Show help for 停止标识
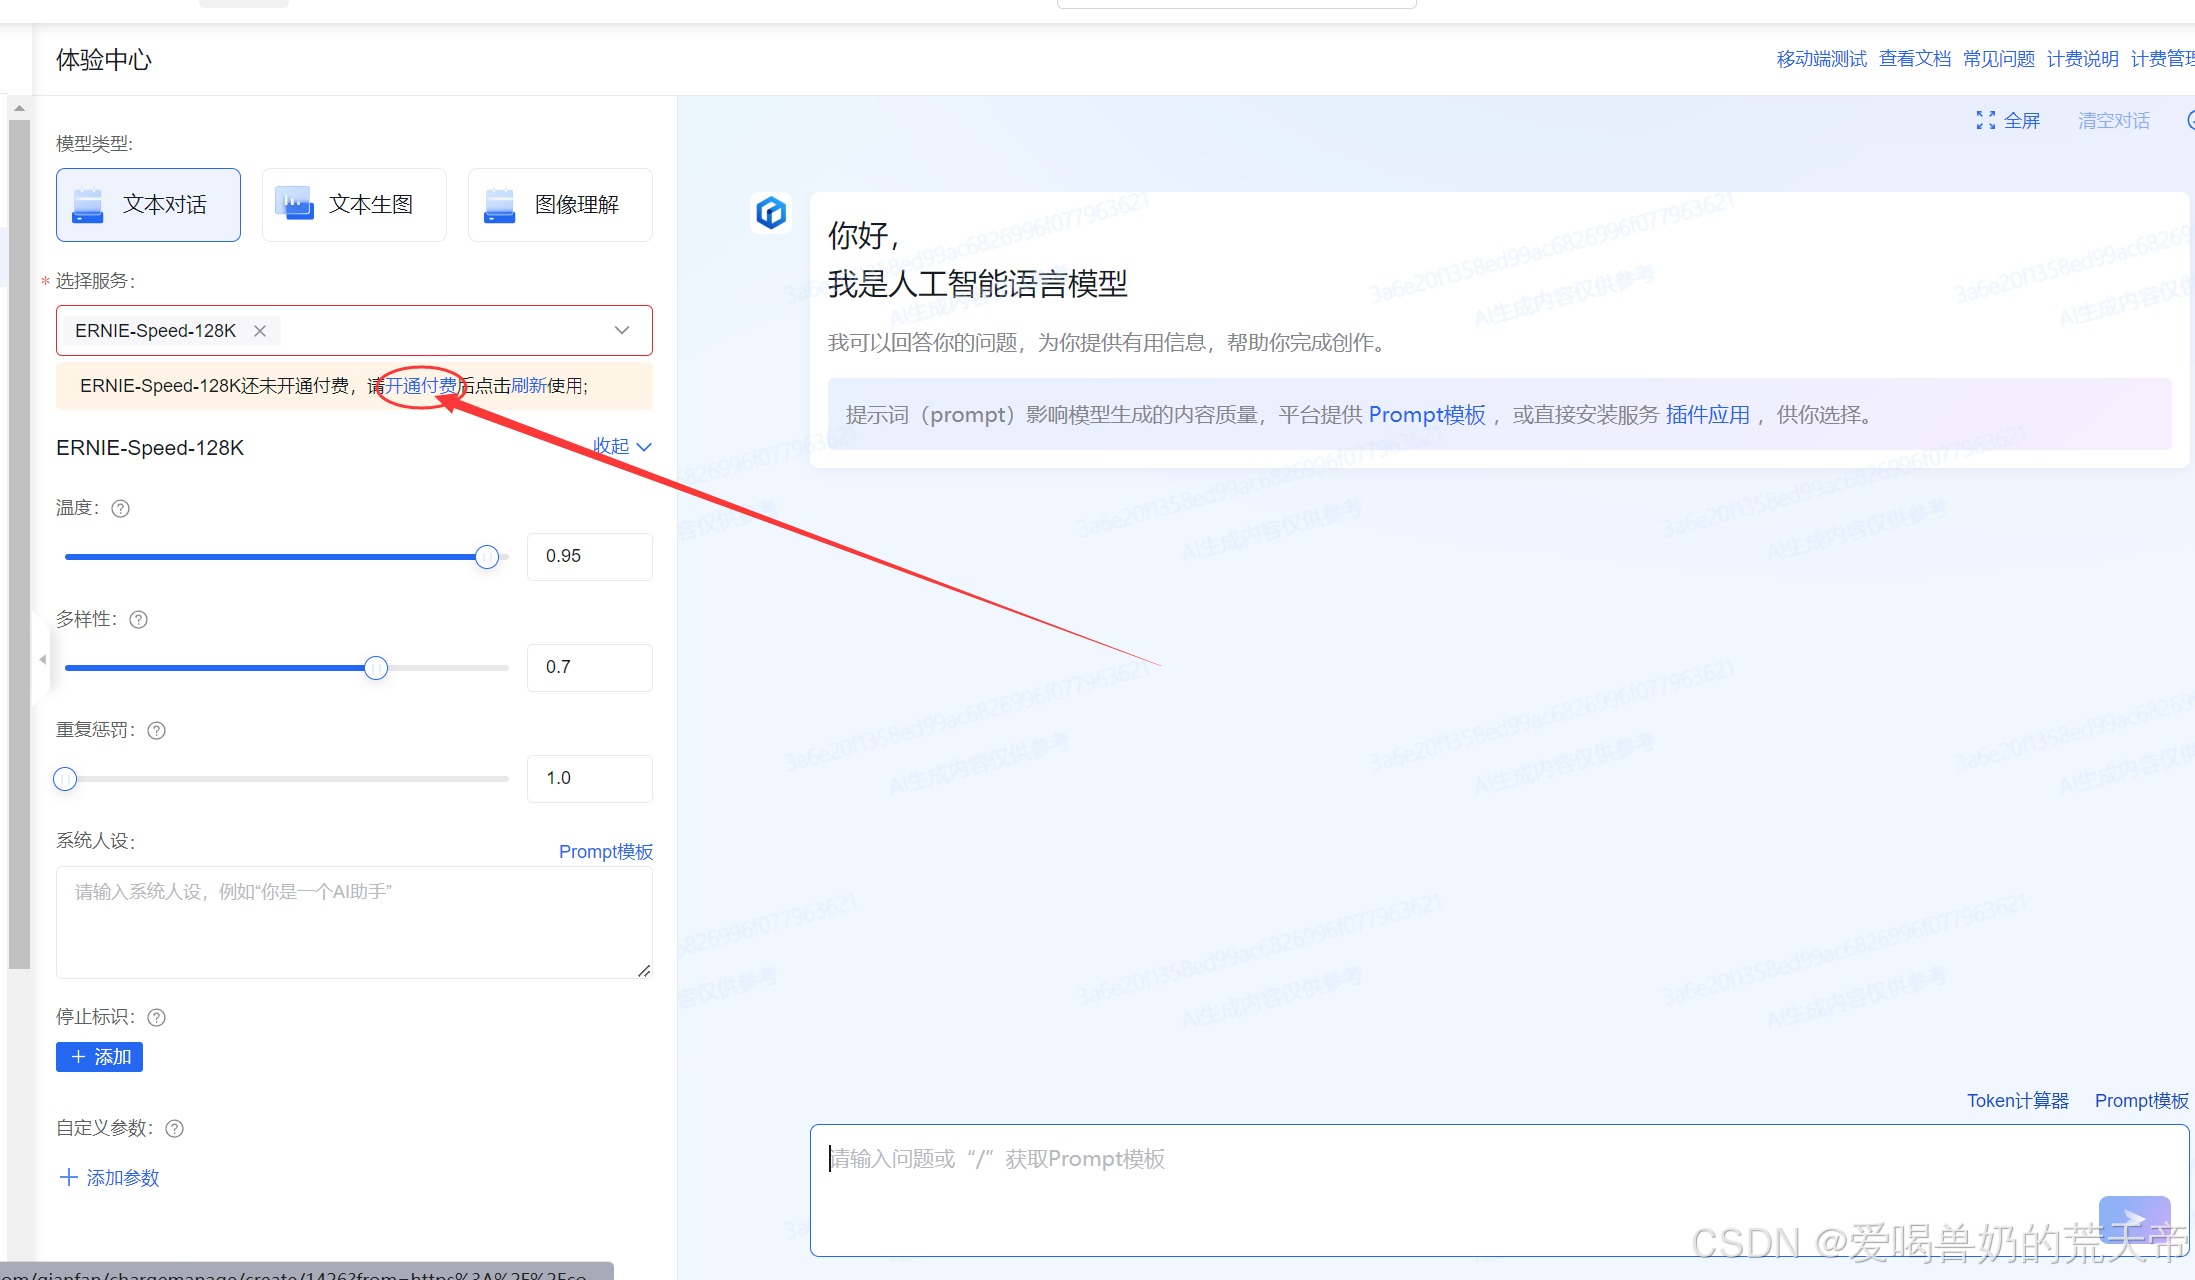Viewport: 2195px width, 1280px height. pos(156,1018)
